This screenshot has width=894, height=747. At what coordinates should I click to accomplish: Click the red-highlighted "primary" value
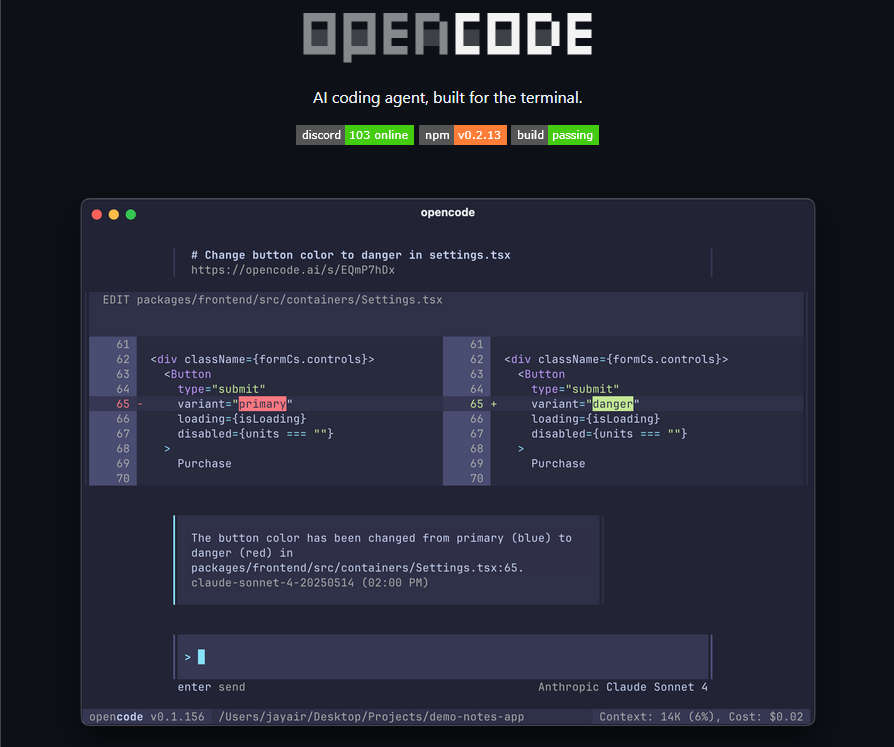(262, 404)
